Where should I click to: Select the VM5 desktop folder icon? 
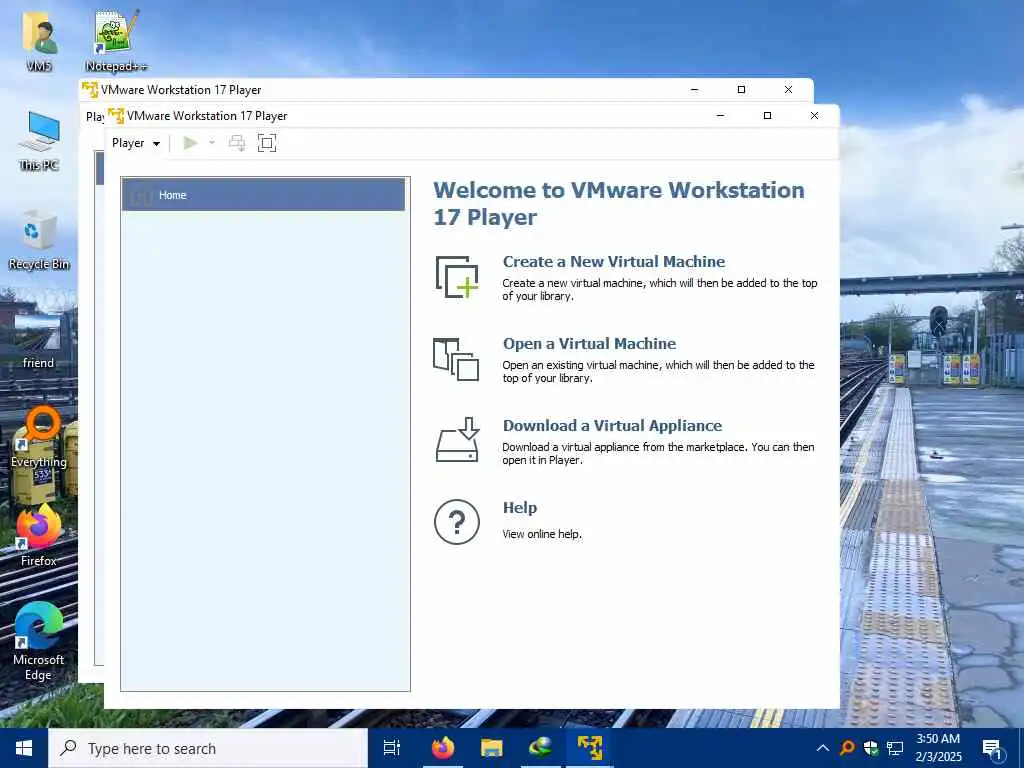pyautogui.click(x=39, y=40)
